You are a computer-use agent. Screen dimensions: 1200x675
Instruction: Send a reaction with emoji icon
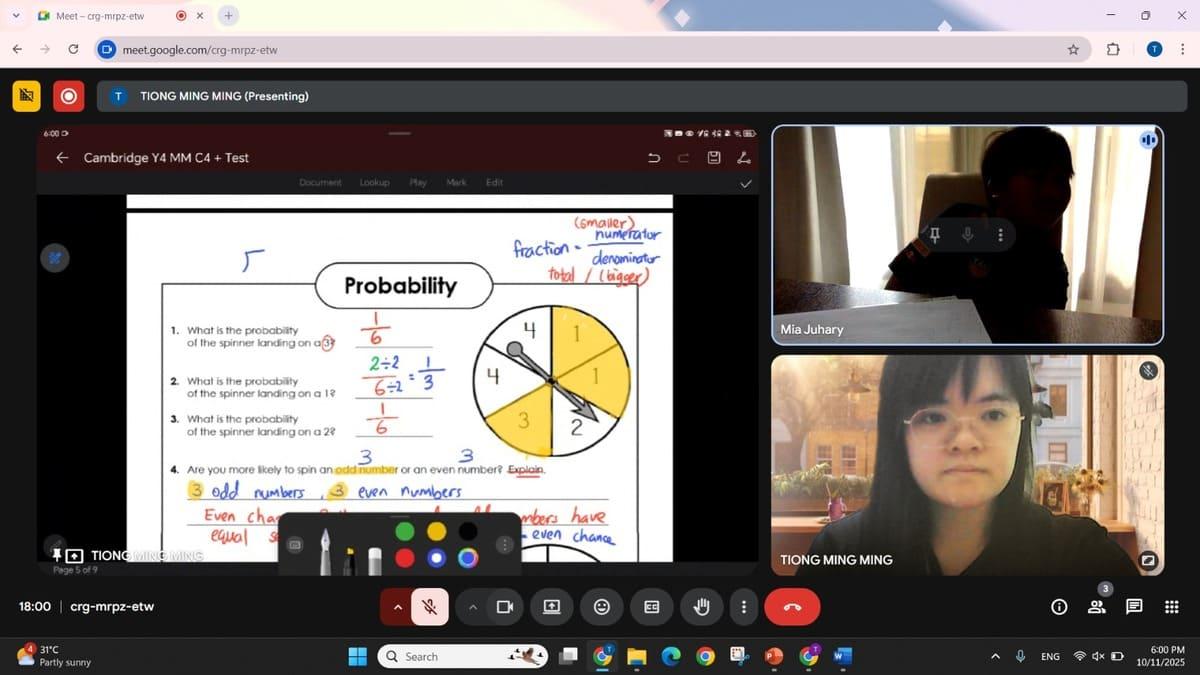click(602, 606)
